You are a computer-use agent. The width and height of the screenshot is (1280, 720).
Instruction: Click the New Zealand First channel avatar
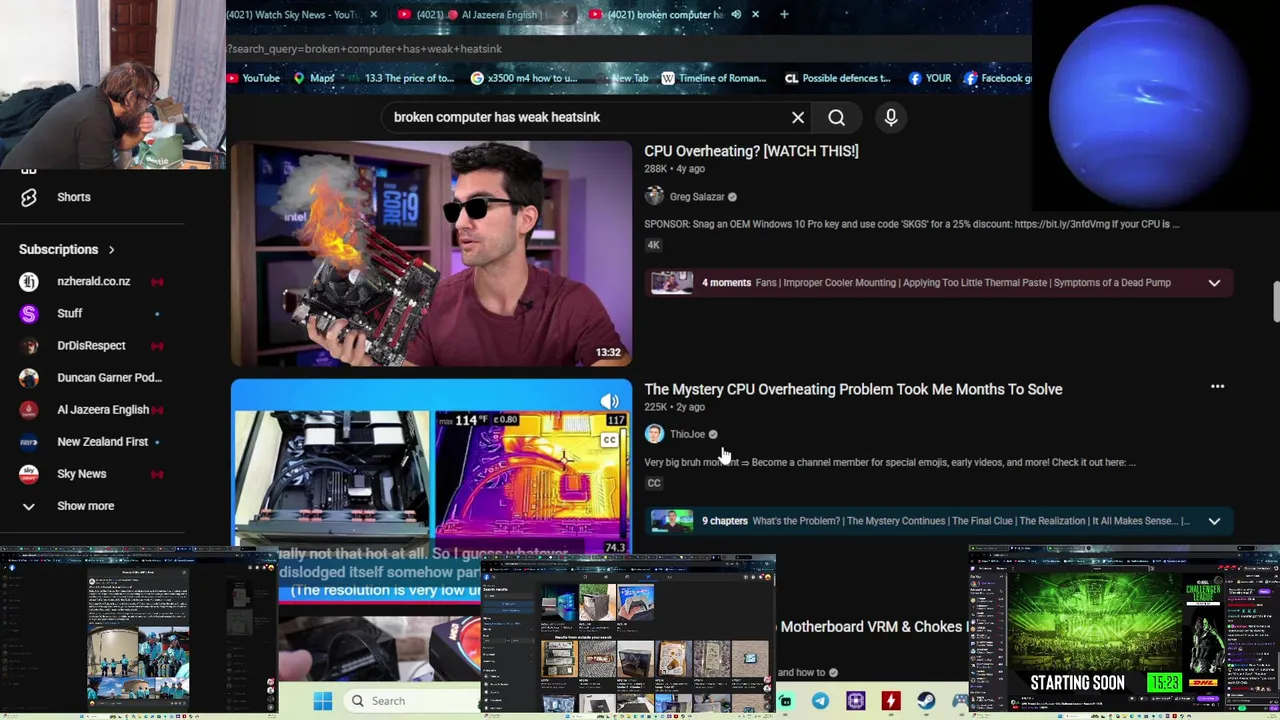[29, 441]
